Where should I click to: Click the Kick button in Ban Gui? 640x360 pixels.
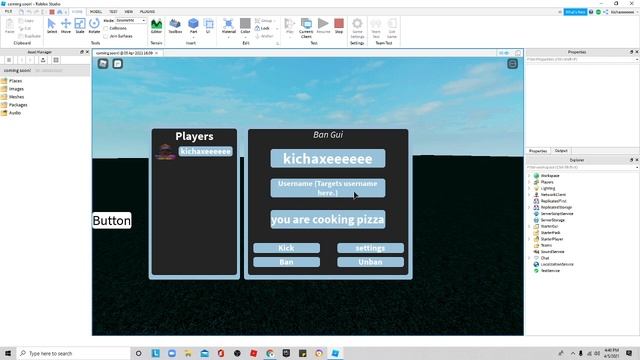(287, 248)
